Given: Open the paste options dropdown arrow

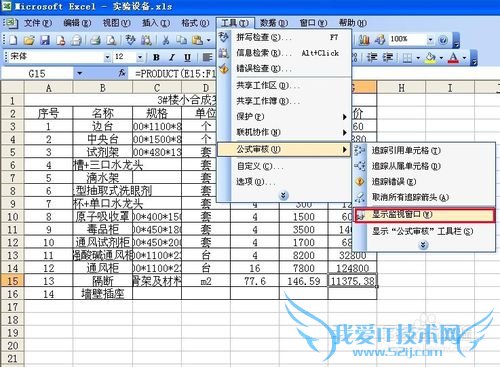Looking at the screenshot, I should point(208,40).
